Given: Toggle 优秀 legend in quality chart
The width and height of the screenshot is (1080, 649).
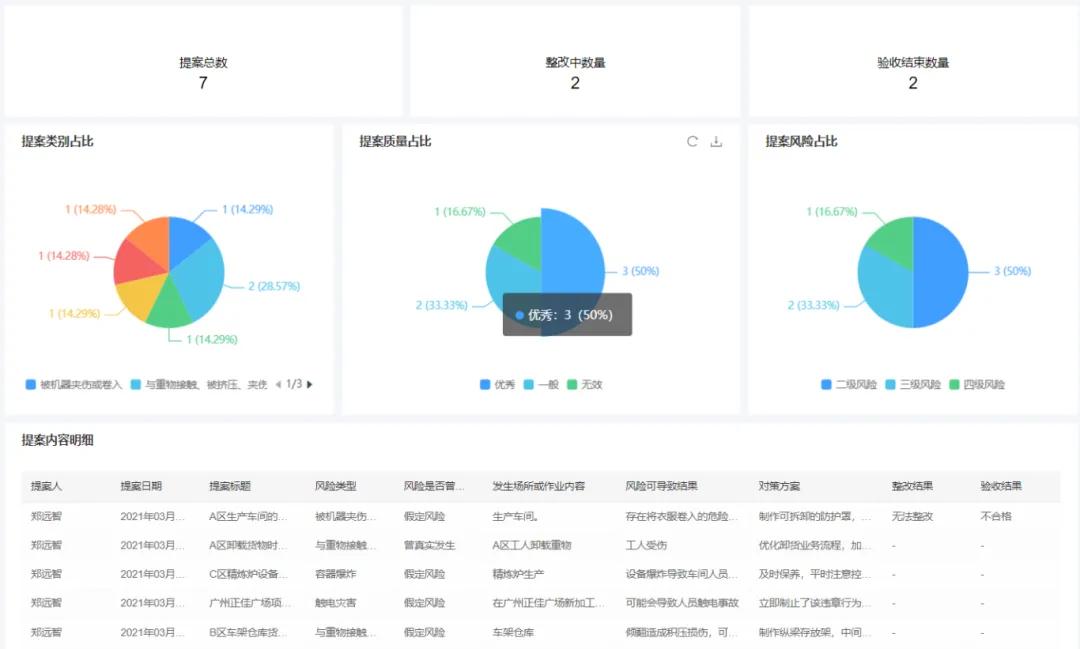Looking at the screenshot, I should 497,384.
